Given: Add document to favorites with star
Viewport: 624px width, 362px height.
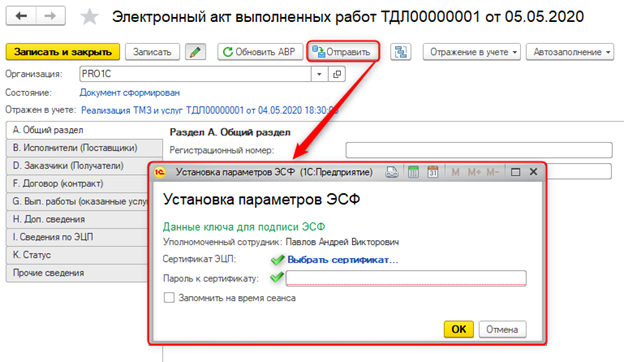Looking at the screenshot, I should coord(90,17).
